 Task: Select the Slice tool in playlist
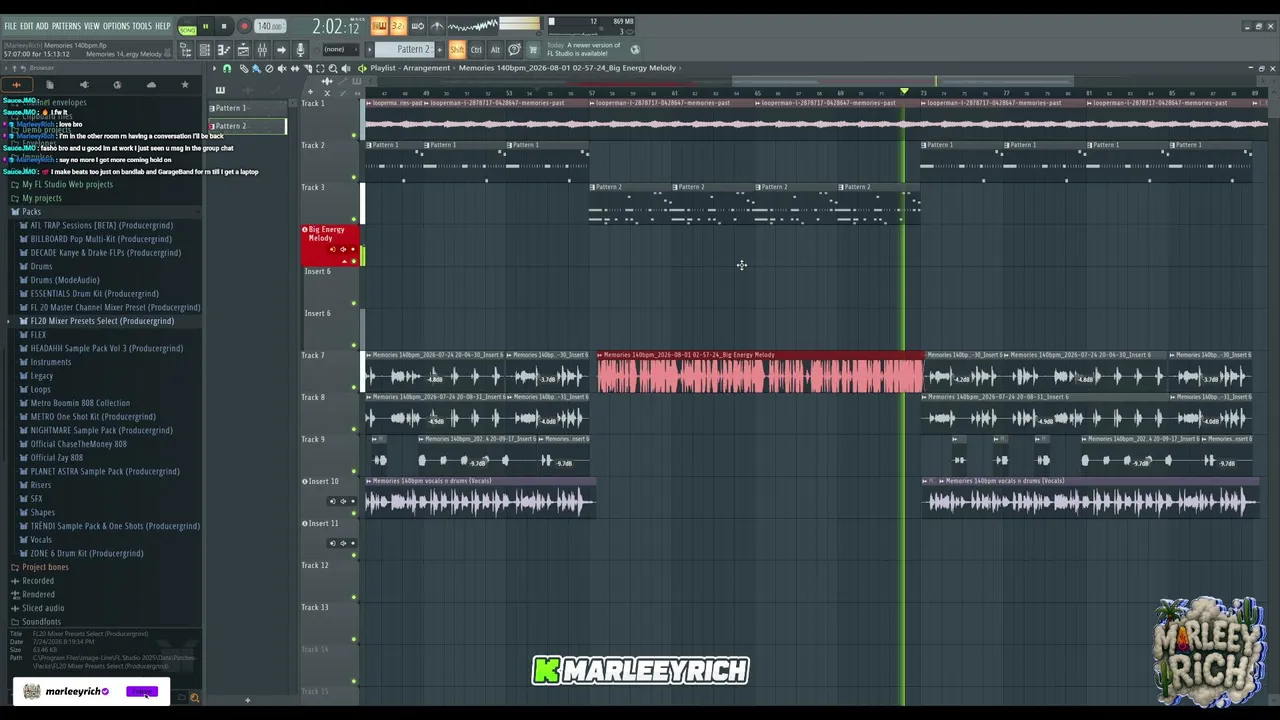point(307,69)
